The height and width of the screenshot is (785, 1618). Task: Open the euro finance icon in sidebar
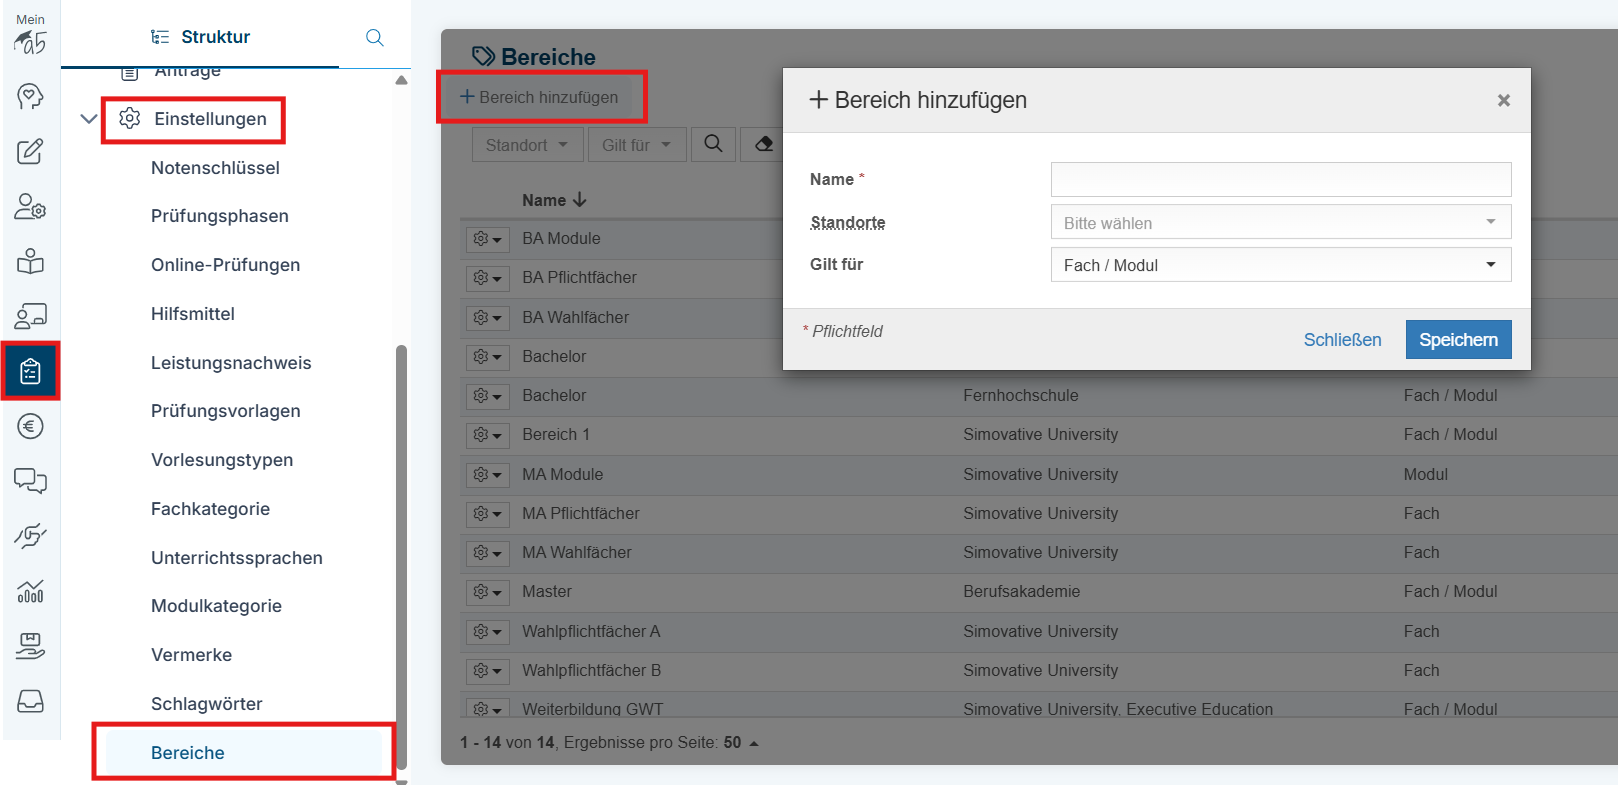pos(30,427)
